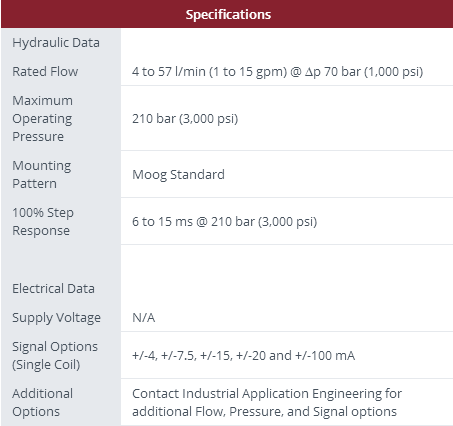Image resolution: width=453 pixels, height=426 pixels.
Task: Click the Rated Flow label
Action: (x=45, y=72)
